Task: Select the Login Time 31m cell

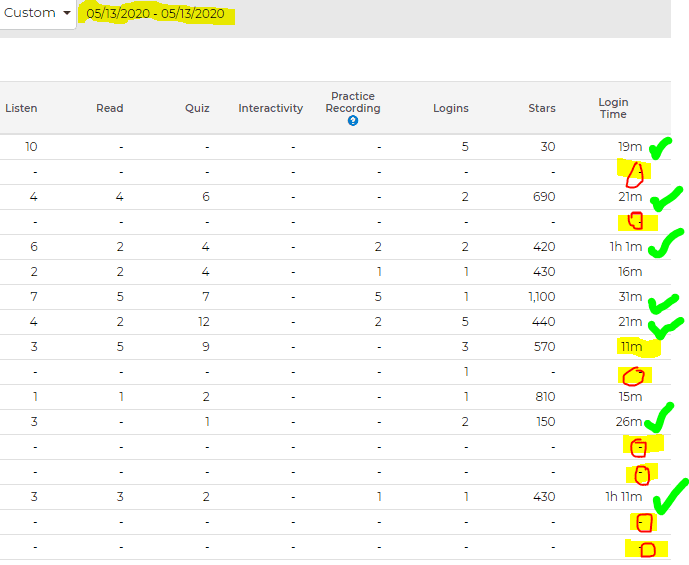Action: (630, 297)
